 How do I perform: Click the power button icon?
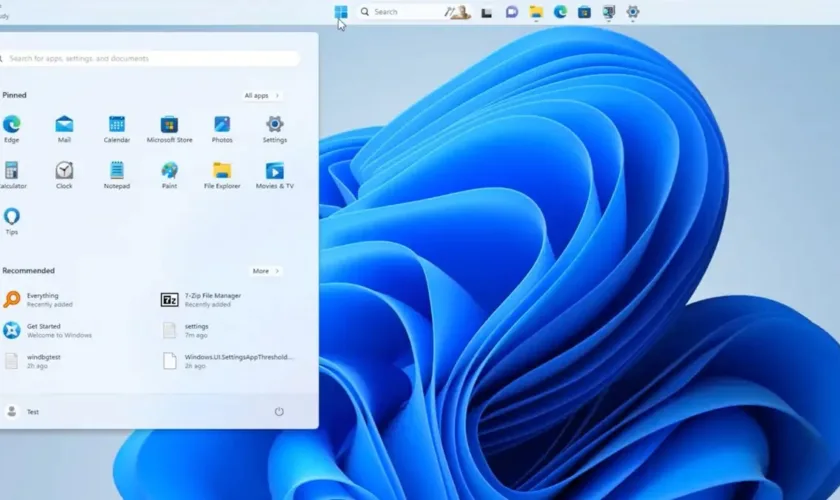279,411
